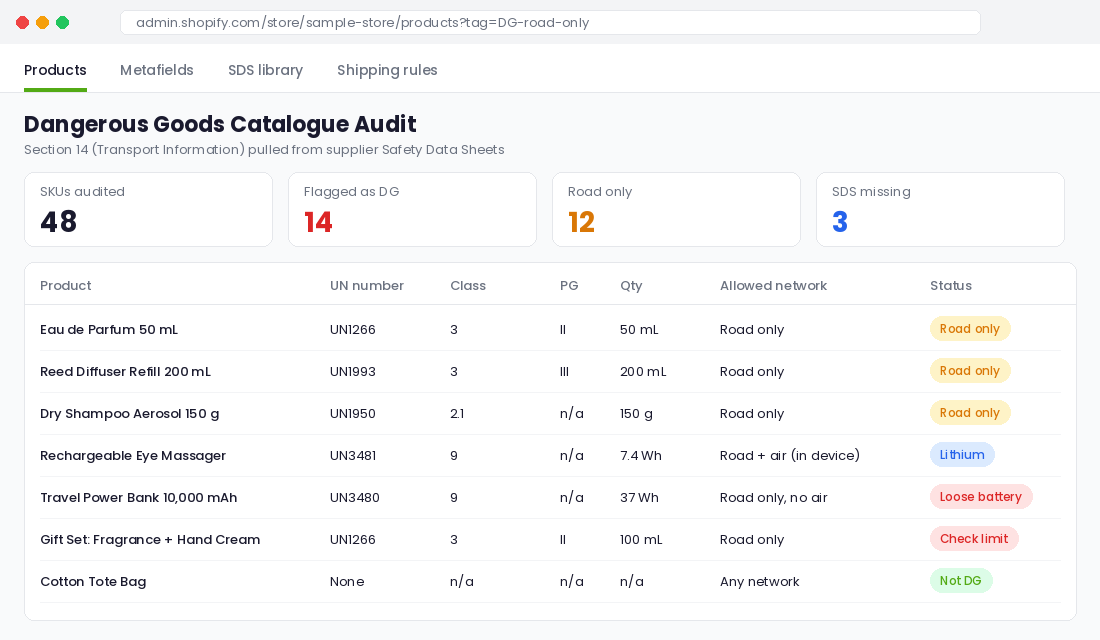1100x640 pixels.
Task: Open the Rechargeable Eye Massager product
Action: [x=133, y=455]
